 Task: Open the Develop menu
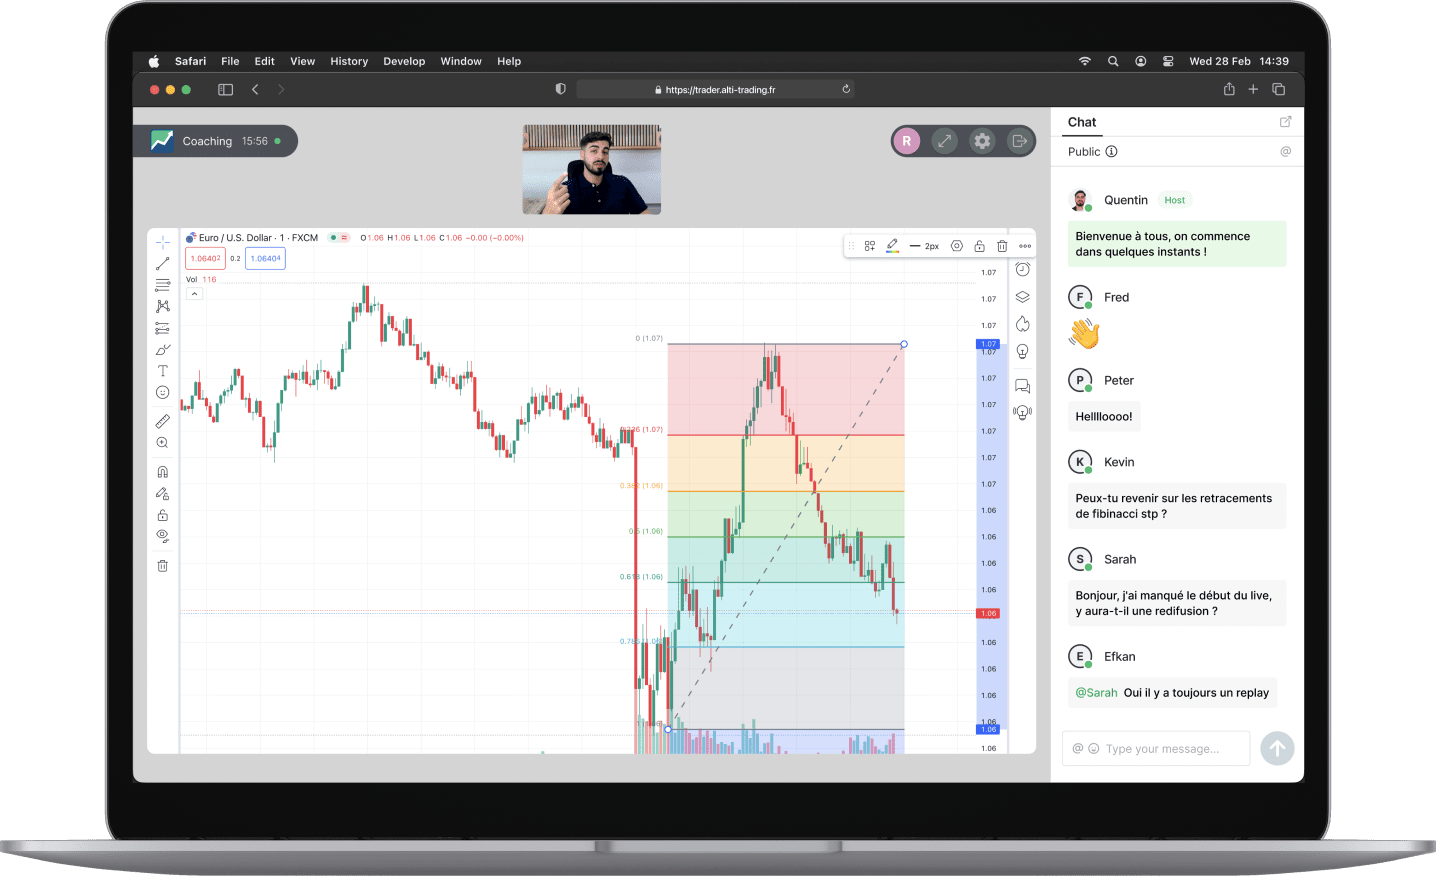[404, 61]
